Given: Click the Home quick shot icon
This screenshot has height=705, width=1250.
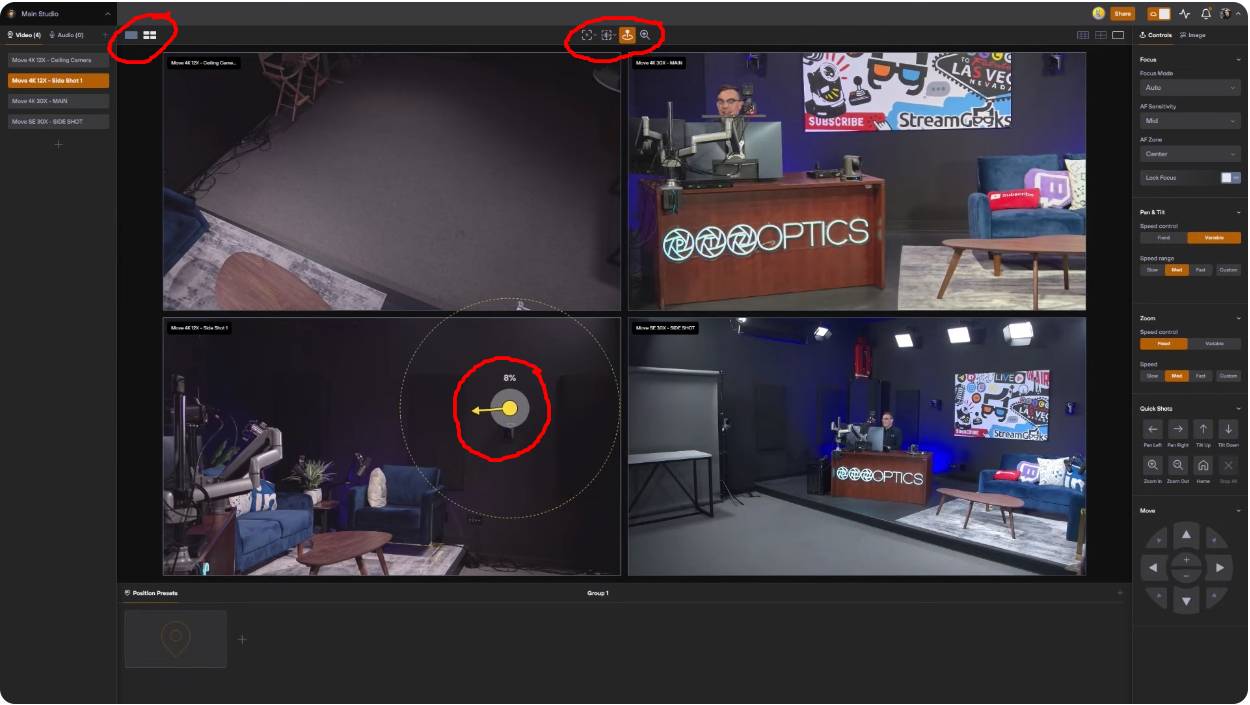Looking at the screenshot, I should 1203,465.
